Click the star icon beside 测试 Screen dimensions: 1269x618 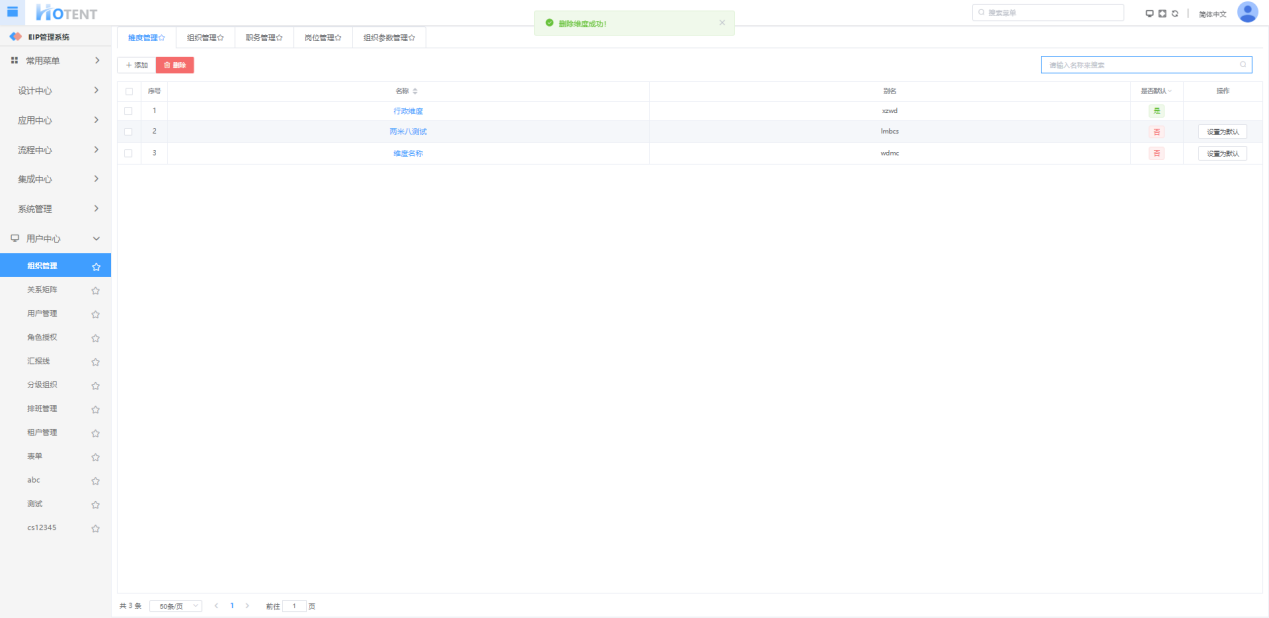[96, 505]
